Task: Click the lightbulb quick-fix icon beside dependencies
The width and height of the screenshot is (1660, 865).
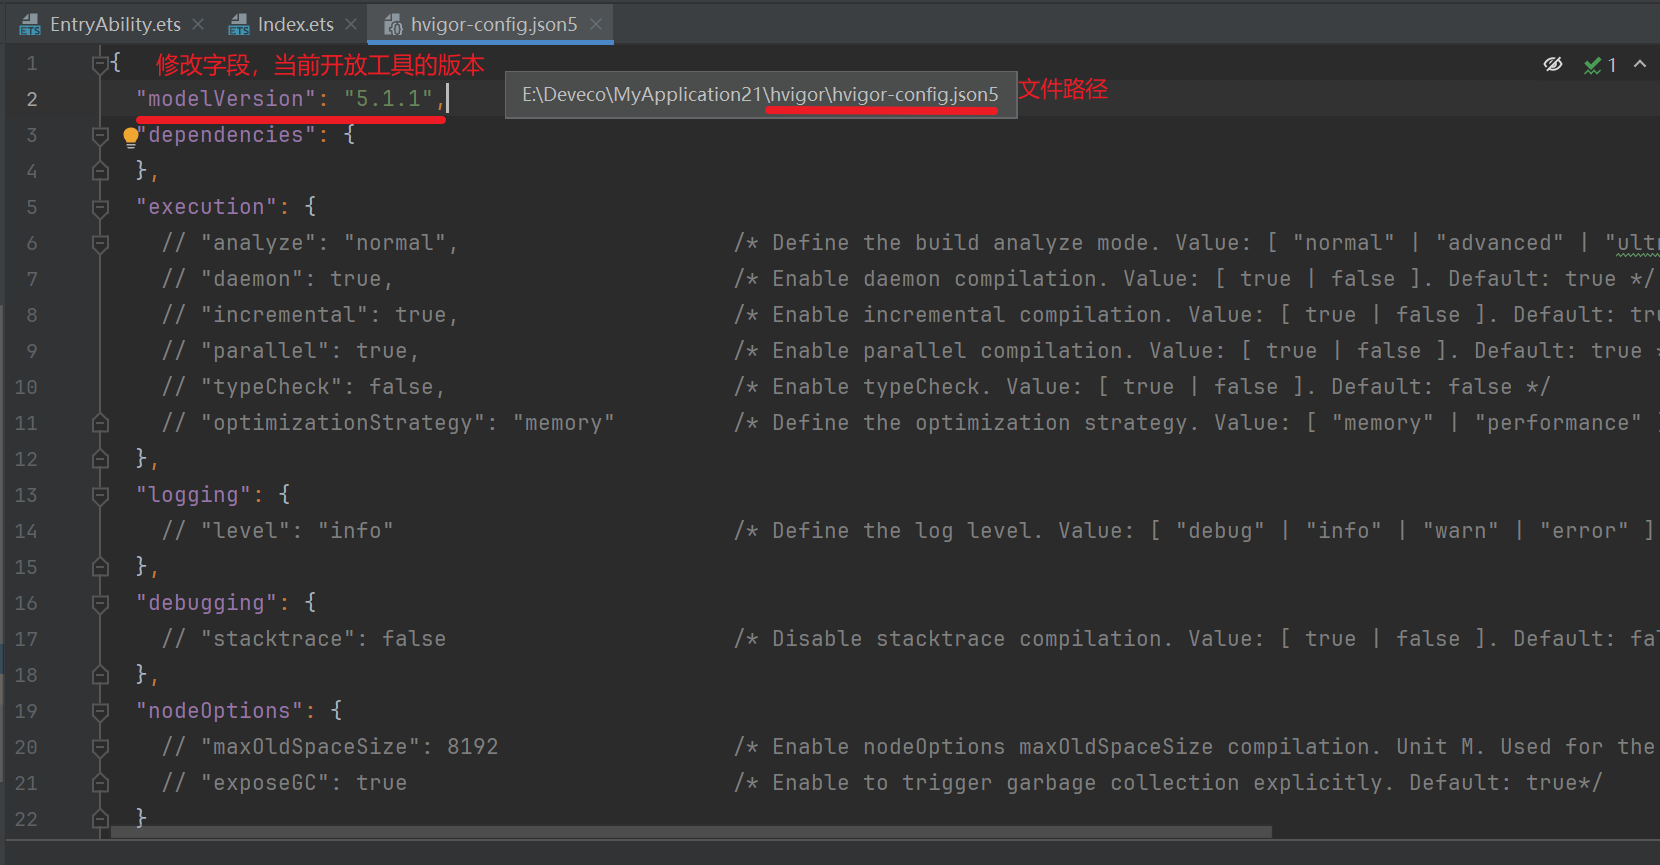Action: click(x=130, y=137)
